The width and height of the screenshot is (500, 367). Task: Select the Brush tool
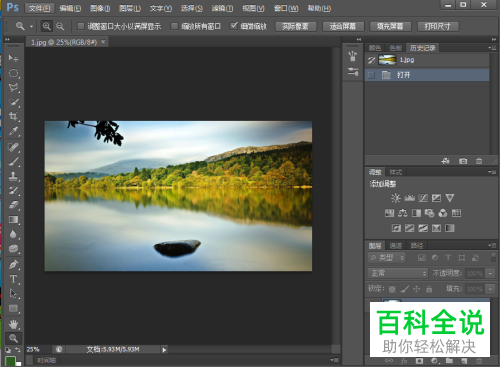(13, 162)
